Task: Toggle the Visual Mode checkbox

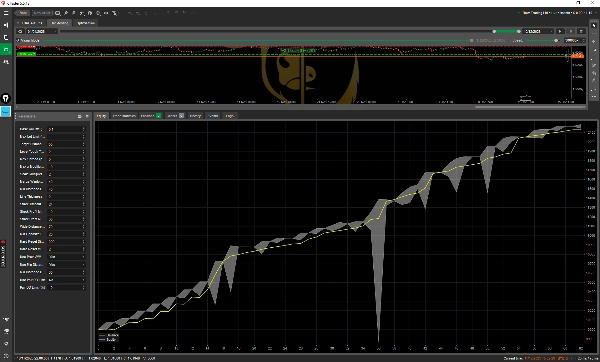Action: pos(18,41)
